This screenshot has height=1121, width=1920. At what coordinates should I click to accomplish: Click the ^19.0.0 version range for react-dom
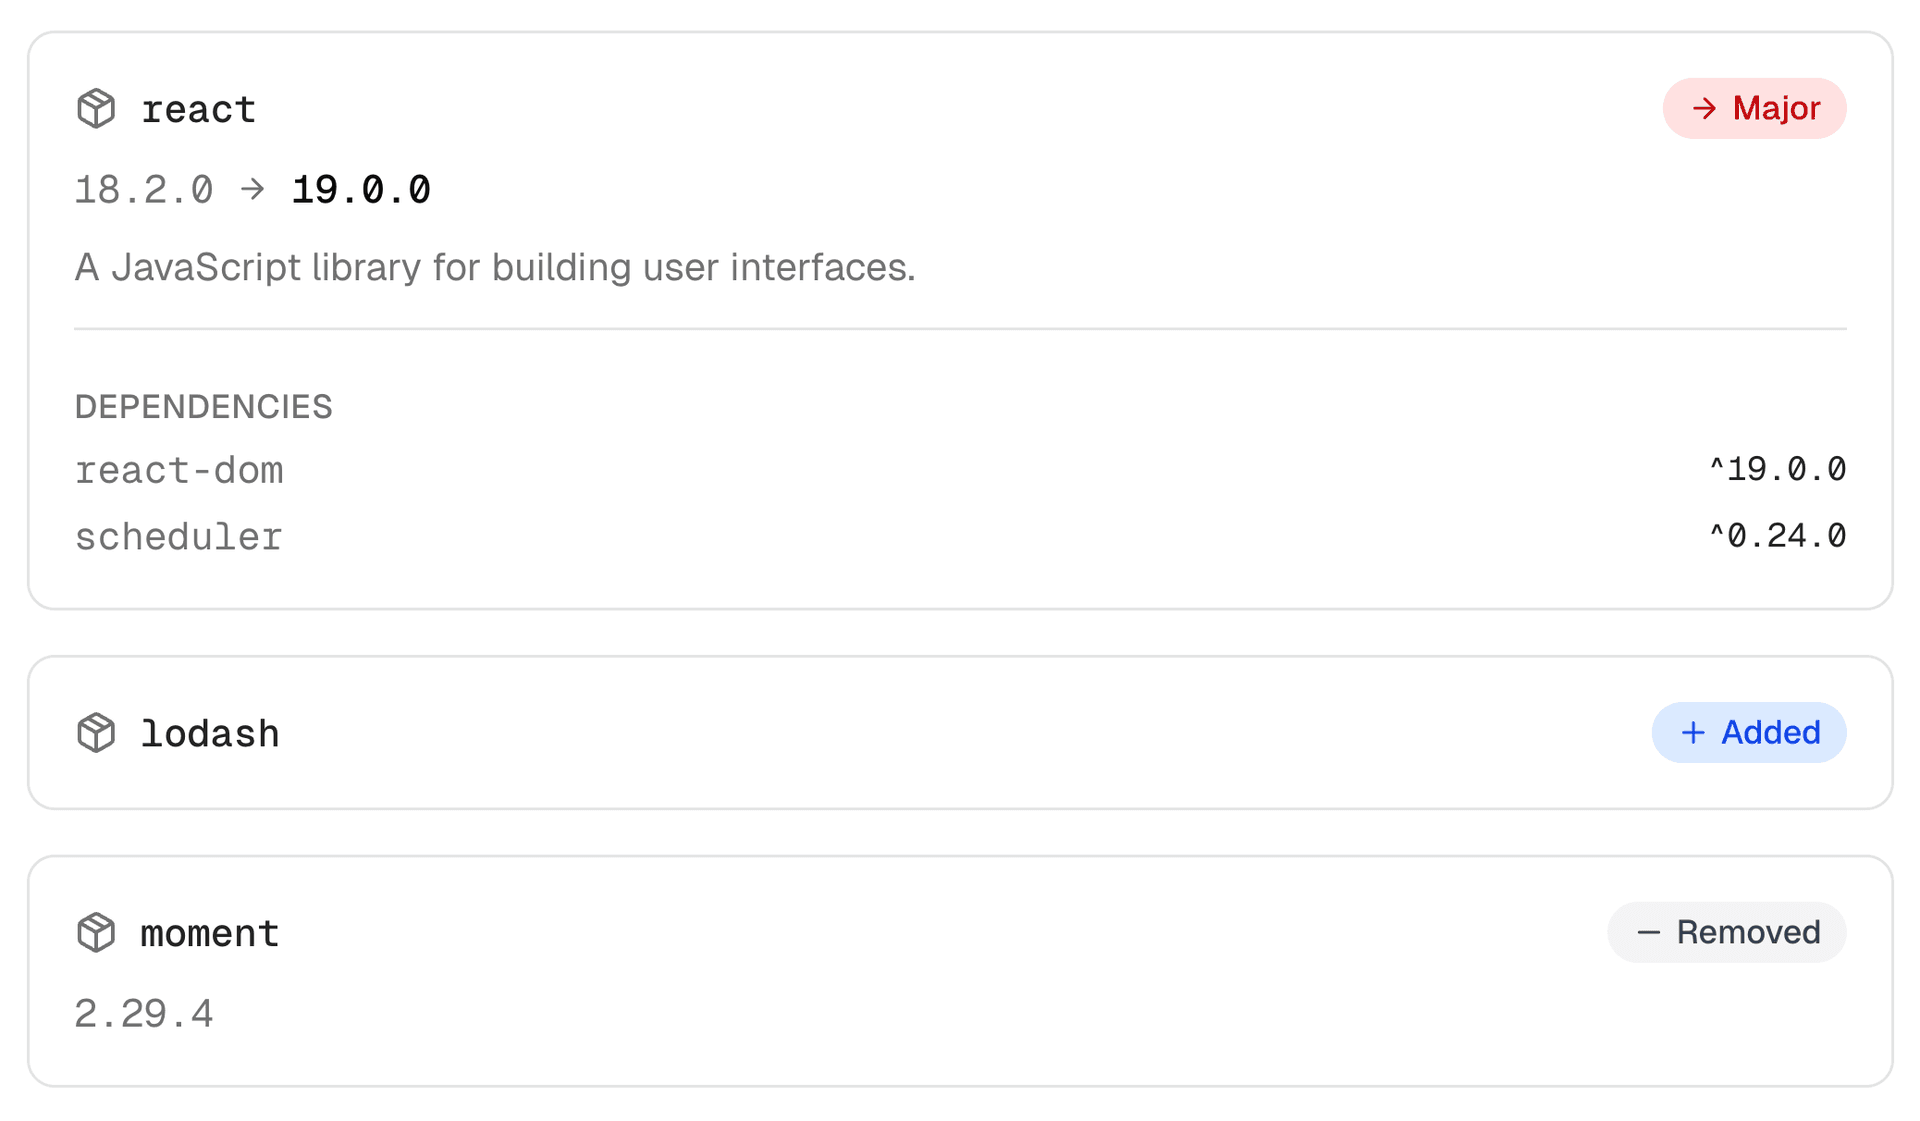click(1777, 469)
